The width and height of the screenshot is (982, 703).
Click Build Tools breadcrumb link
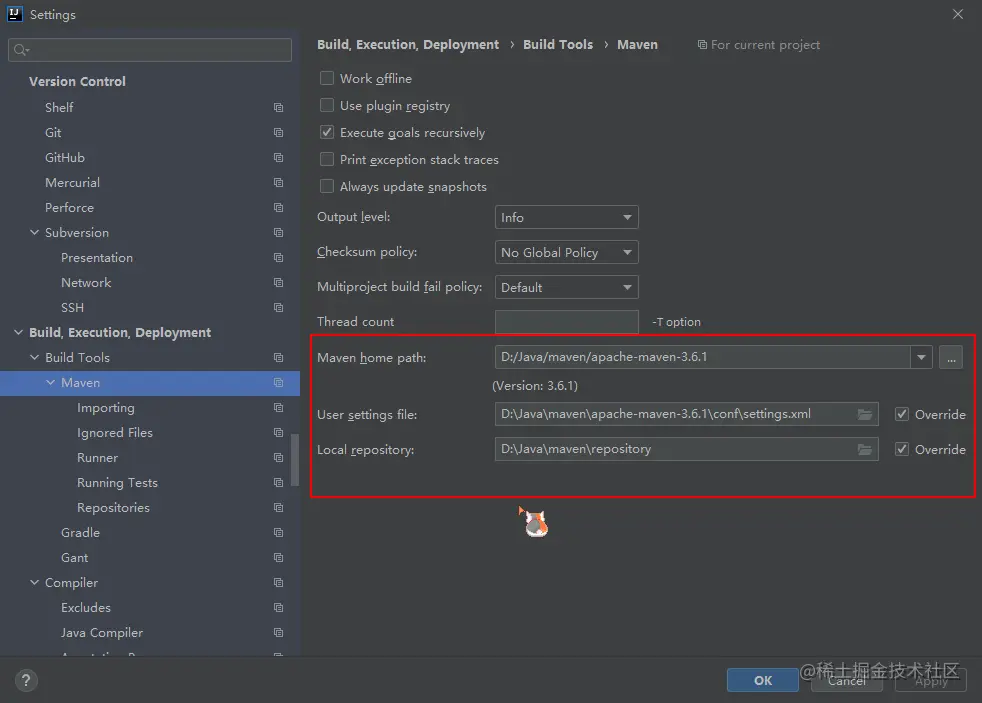click(558, 44)
